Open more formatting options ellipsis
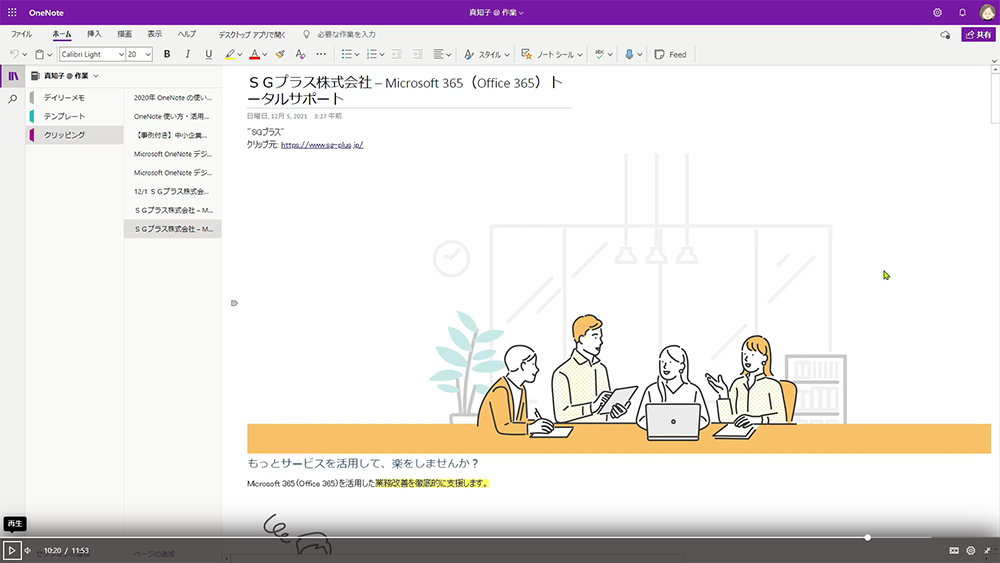 click(321, 54)
